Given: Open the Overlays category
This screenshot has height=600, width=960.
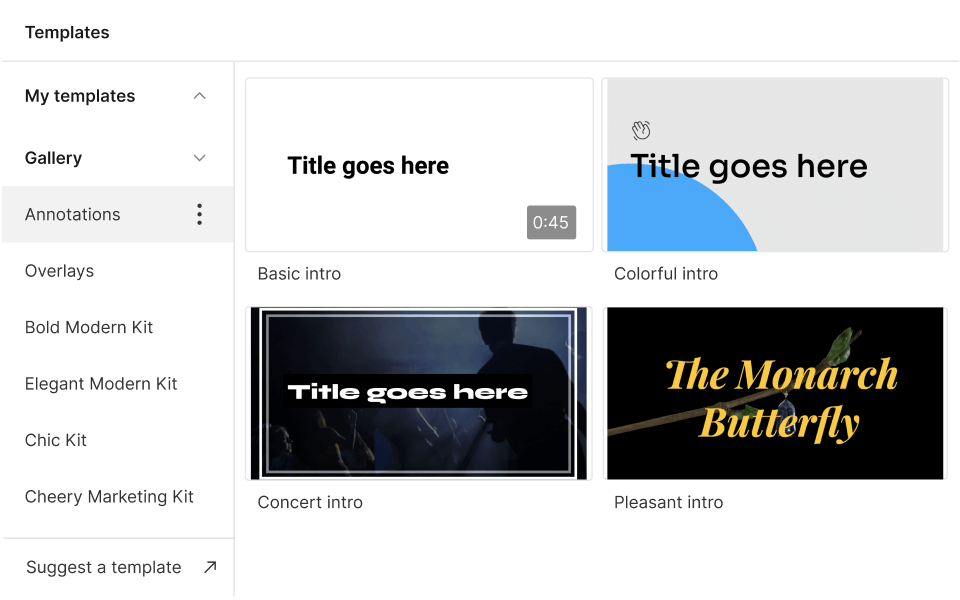Looking at the screenshot, I should (x=61, y=270).
